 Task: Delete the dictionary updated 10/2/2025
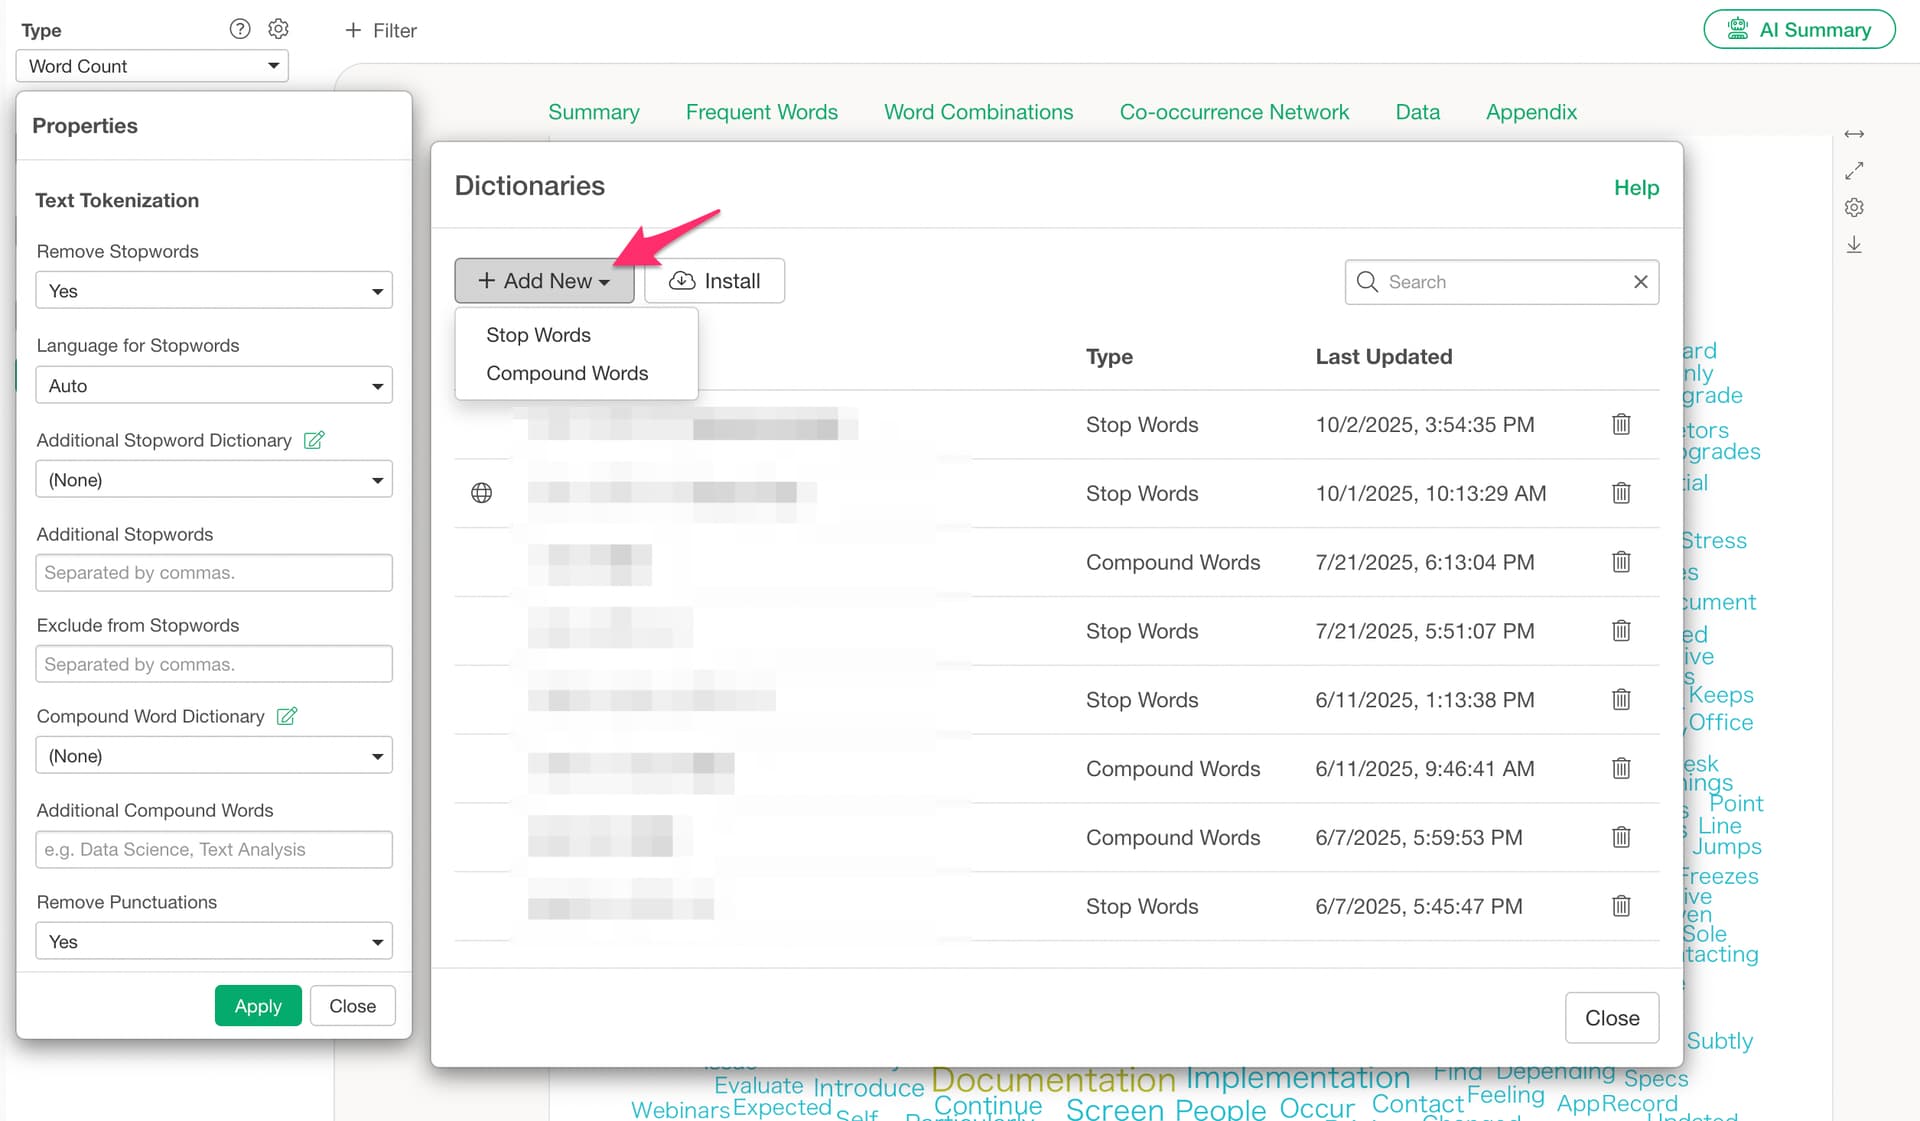coord(1621,424)
